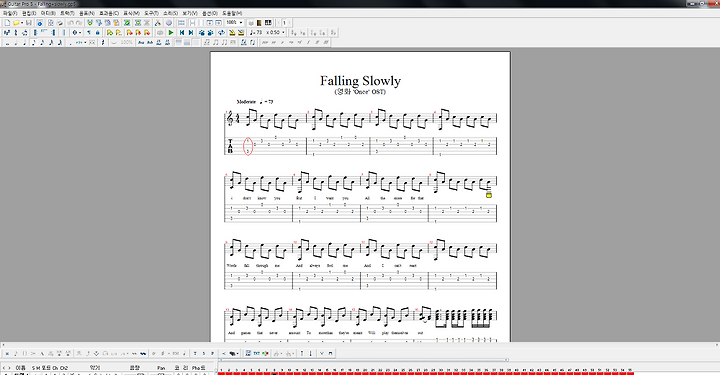
Task: Open the Note menu
Action: point(87,13)
